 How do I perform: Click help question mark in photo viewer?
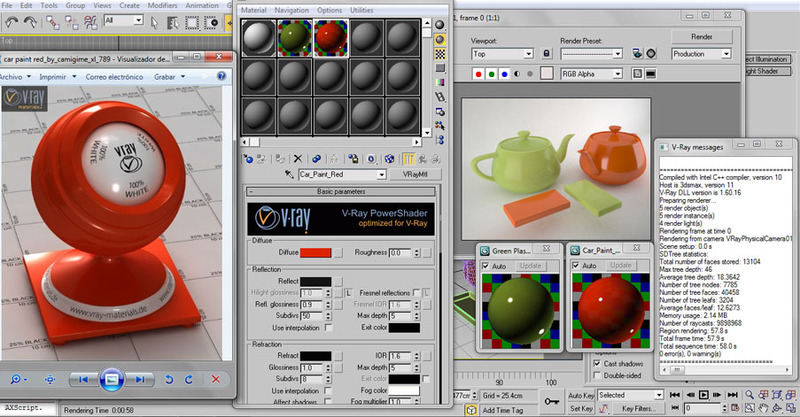coord(221,76)
